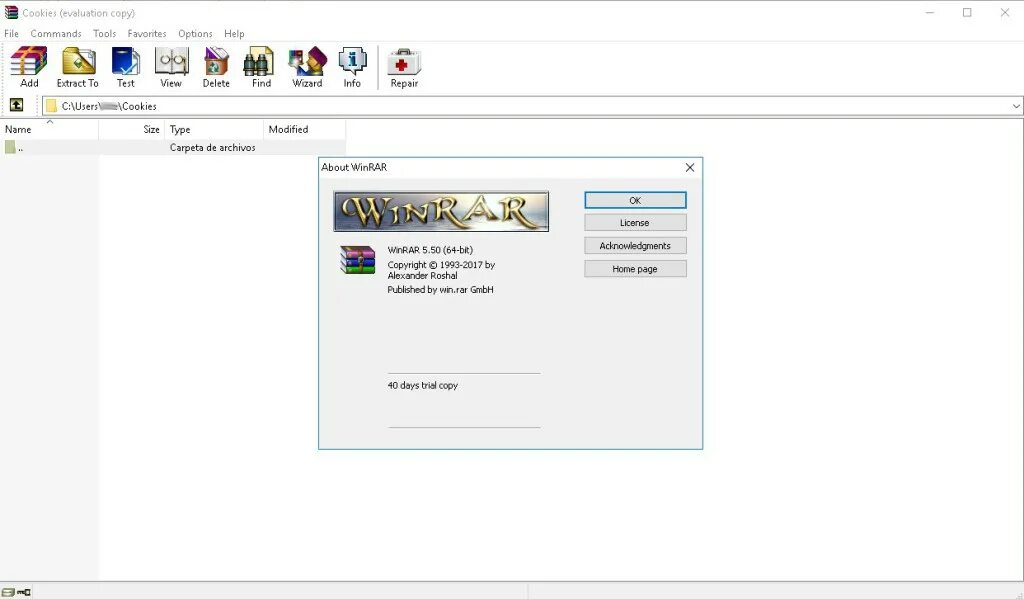Click the WinRAR app icon in title bar

coord(11,12)
